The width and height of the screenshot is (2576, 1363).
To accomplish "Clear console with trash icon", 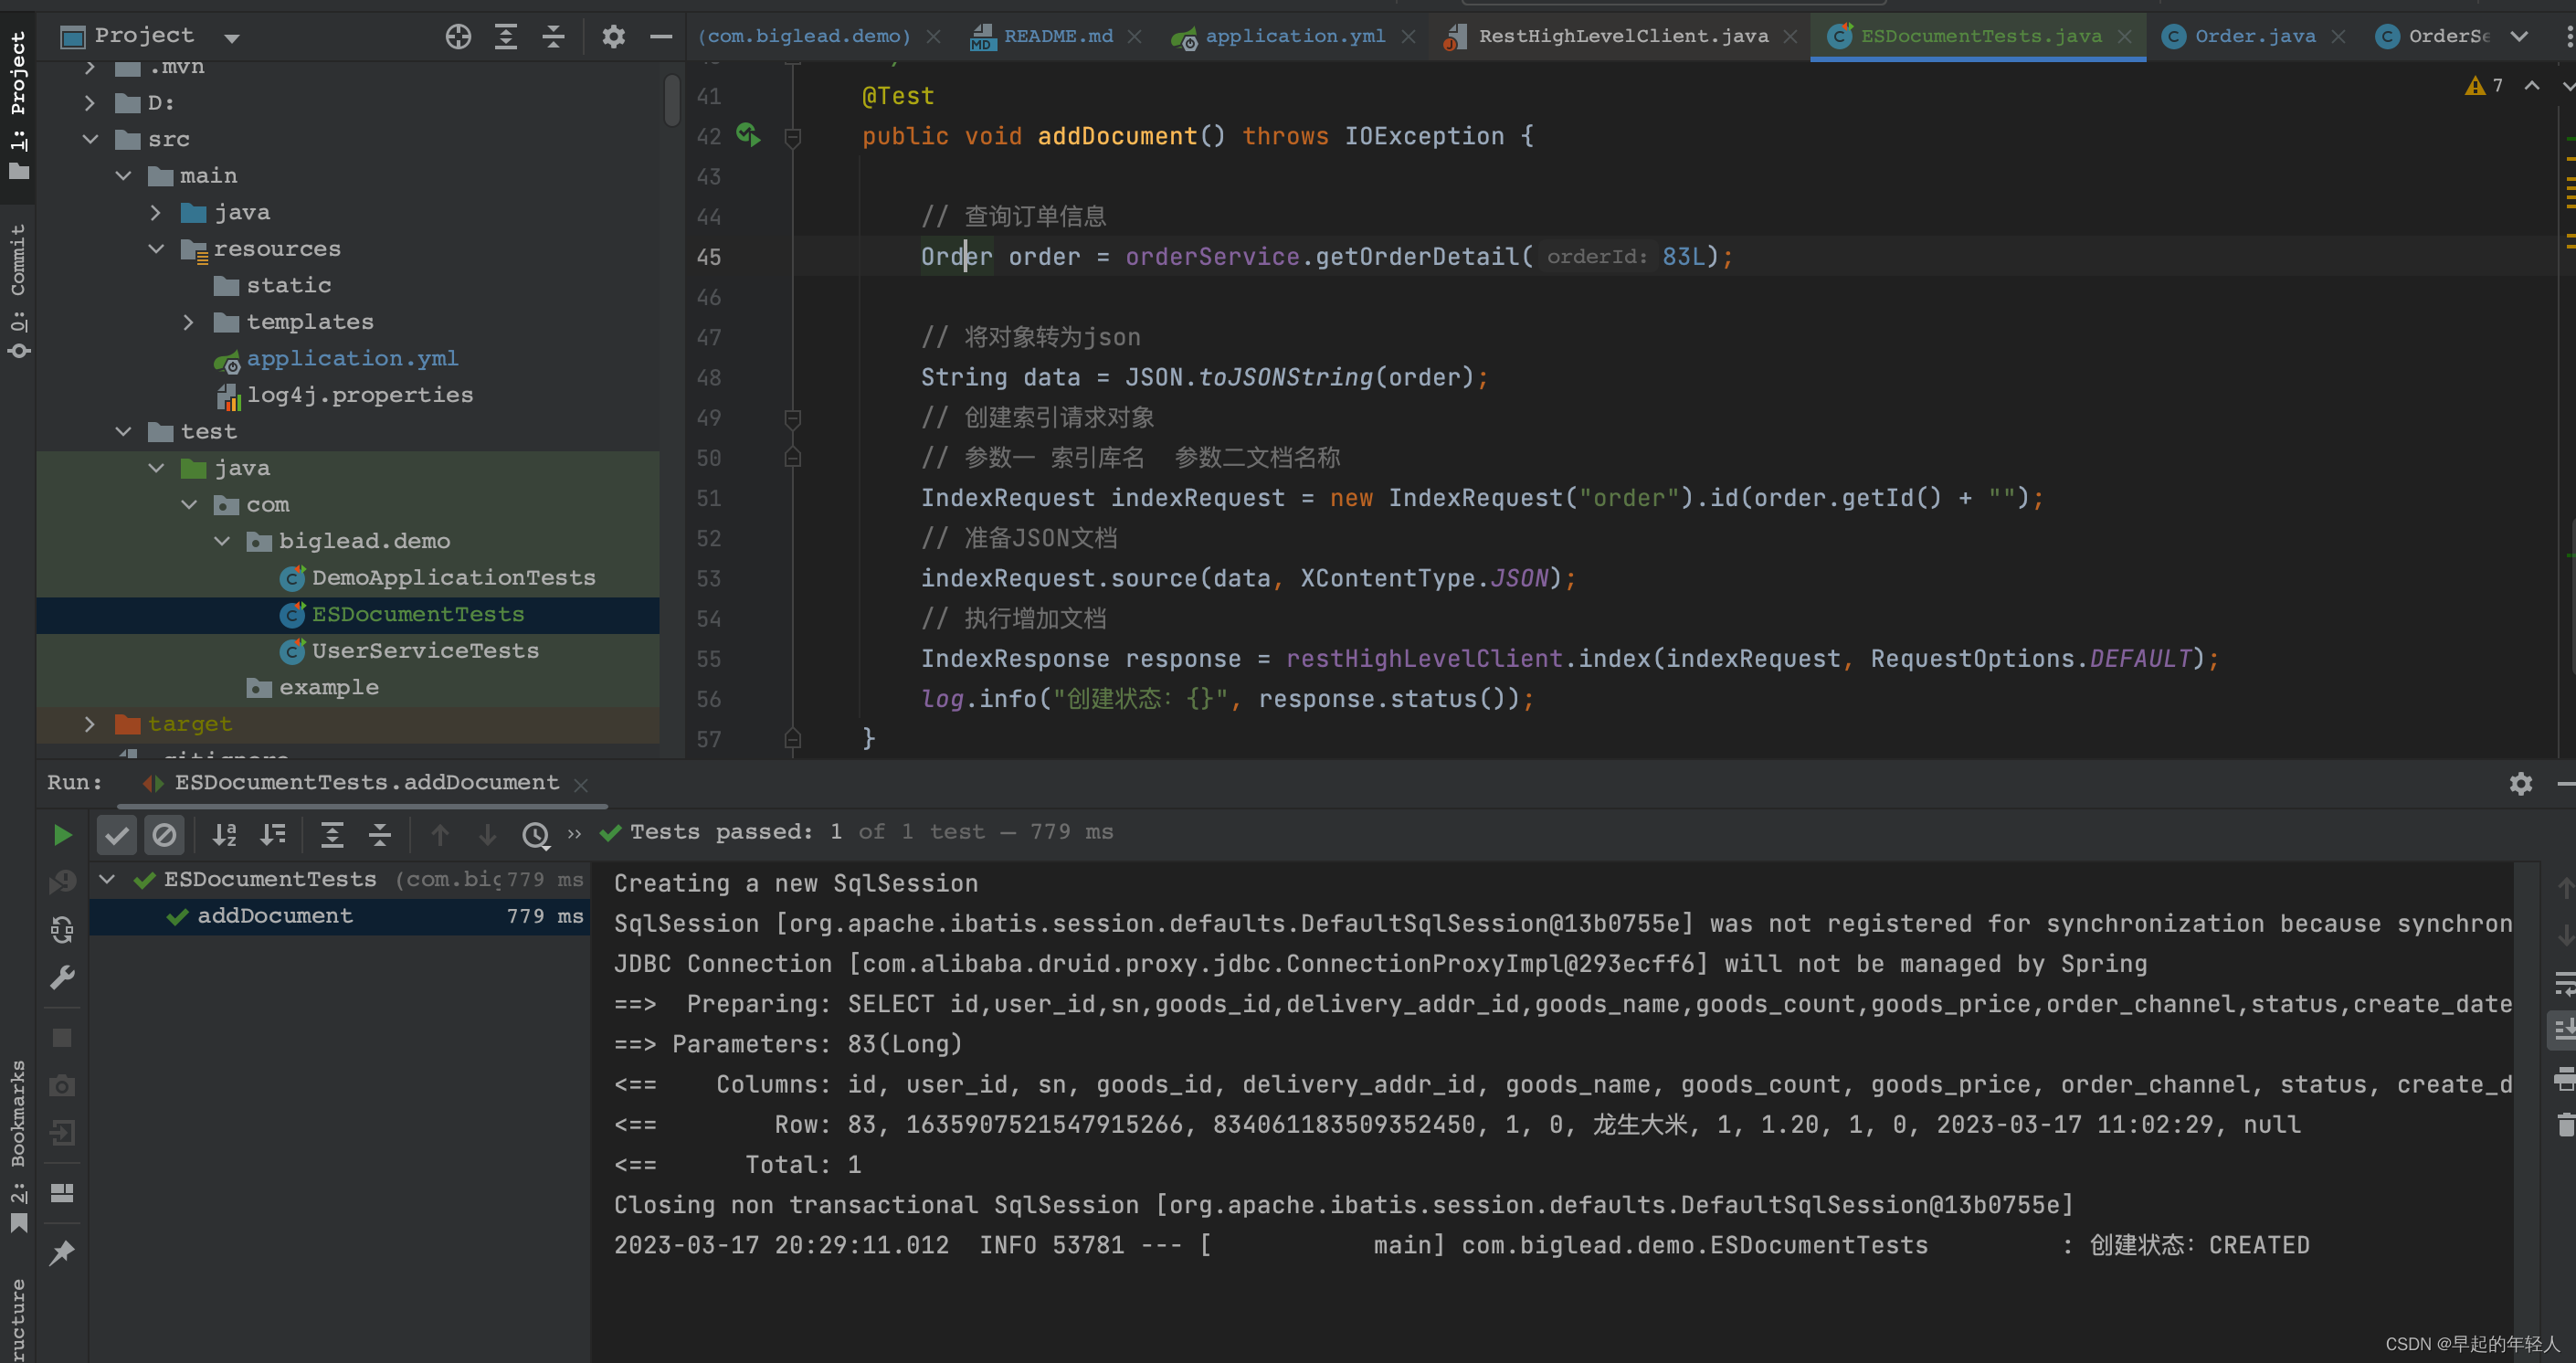I will point(2565,1125).
